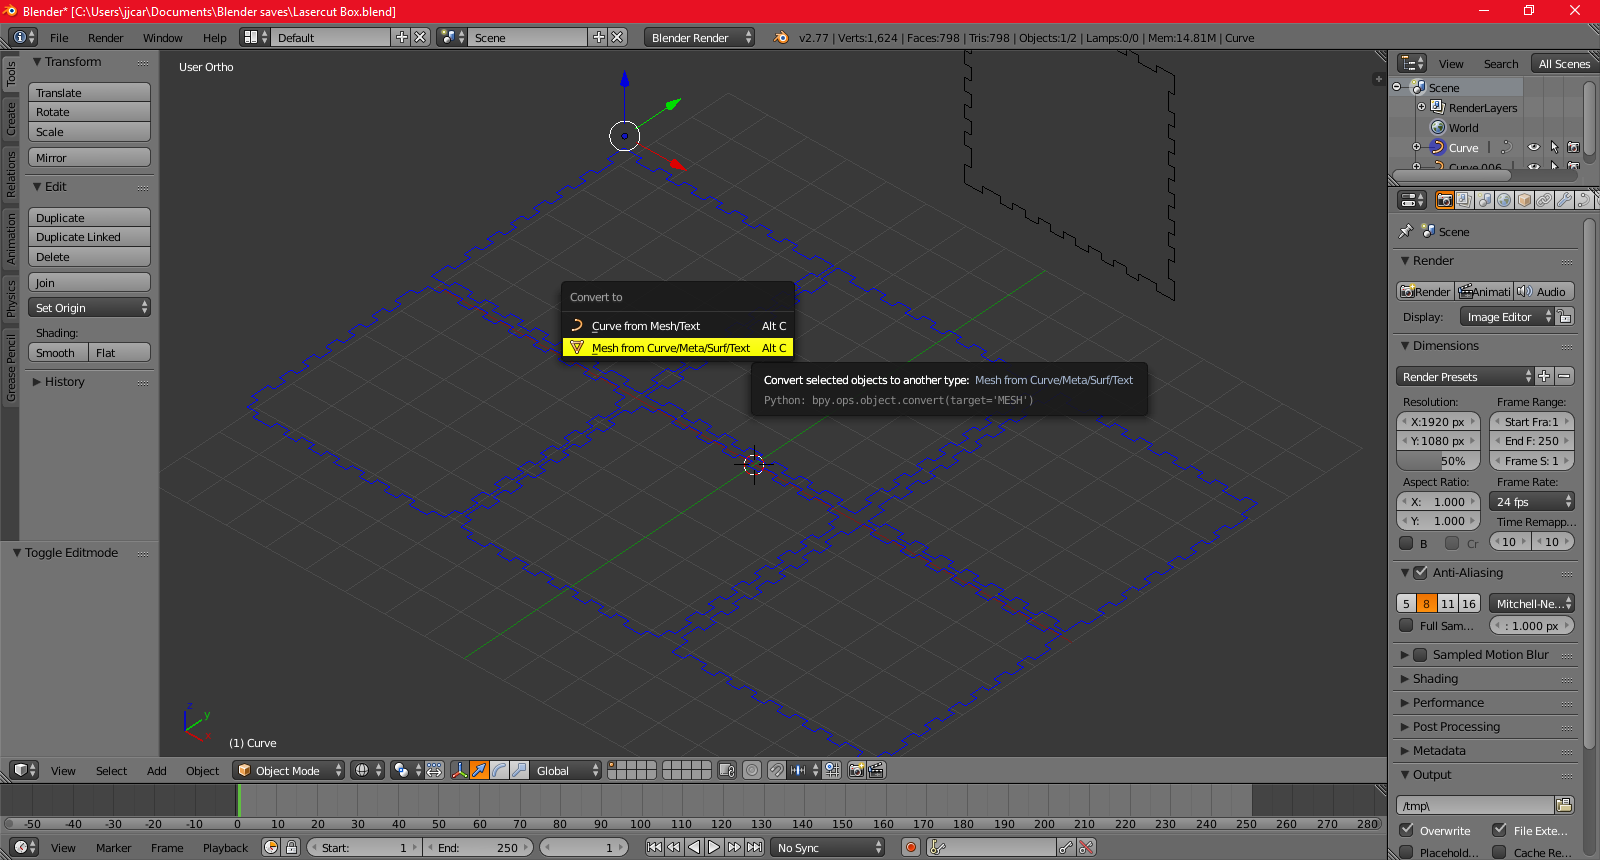Click the Duplicate Linked button
This screenshot has height=860, width=1600.
point(89,237)
